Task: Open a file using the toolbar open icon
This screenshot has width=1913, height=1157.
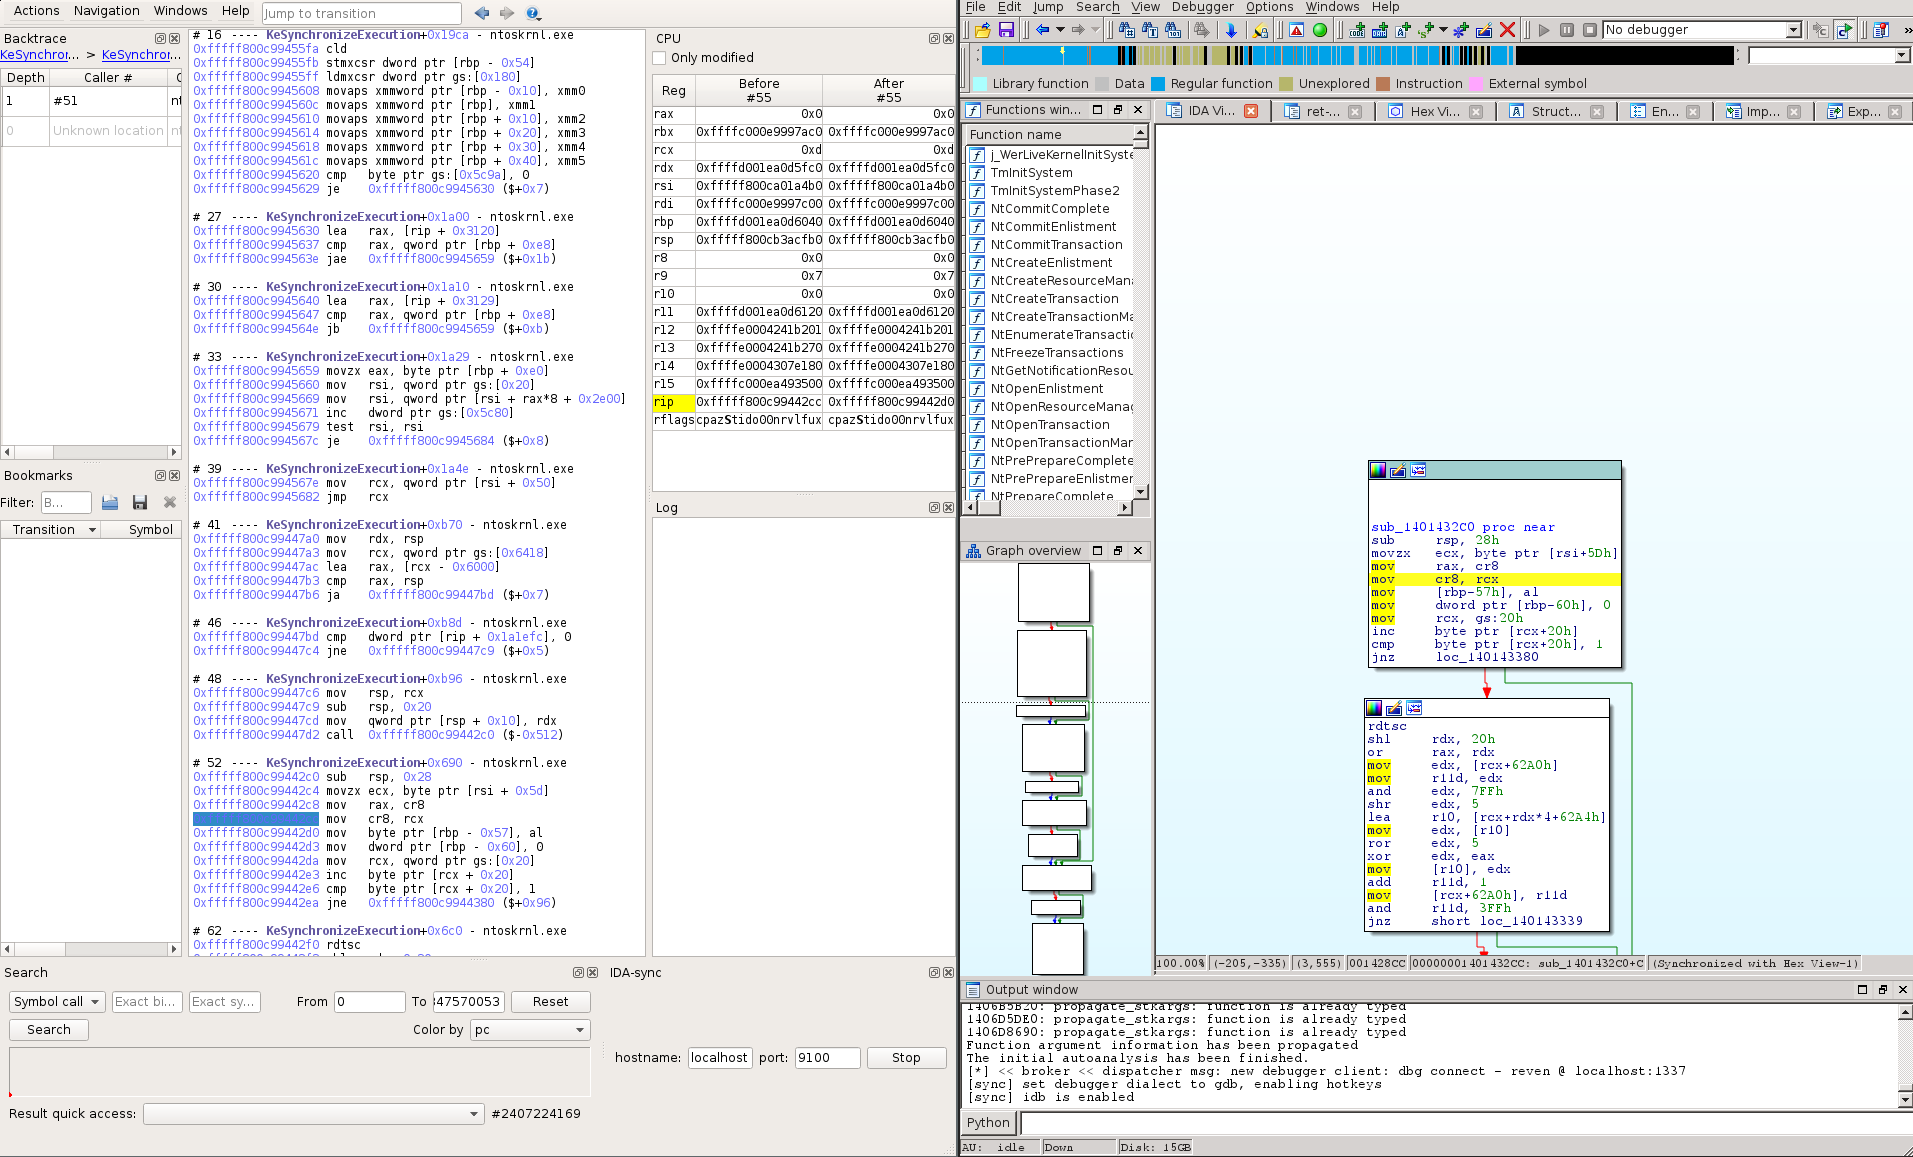Action: [982, 30]
